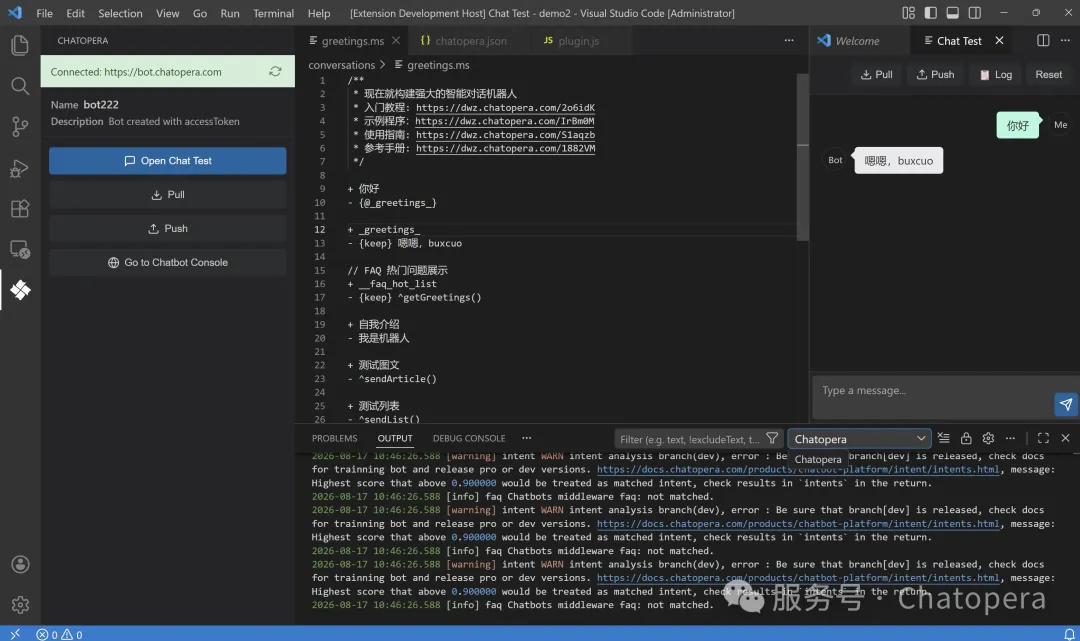Click the remote window status bar icon

coord(14,634)
